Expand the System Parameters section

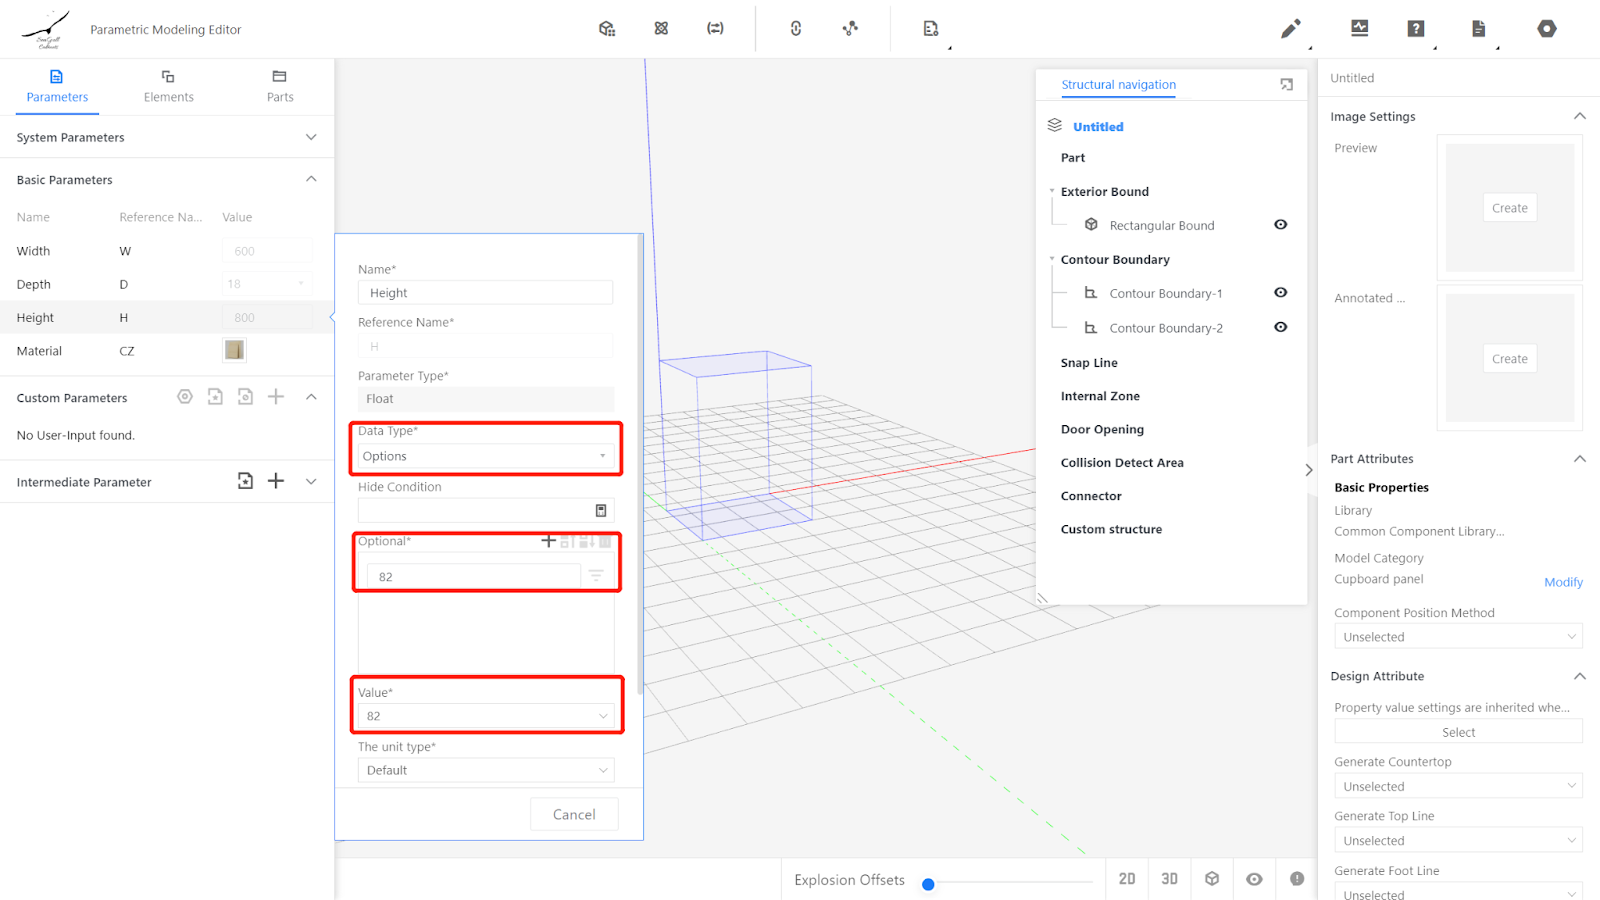click(x=311, y=137)
